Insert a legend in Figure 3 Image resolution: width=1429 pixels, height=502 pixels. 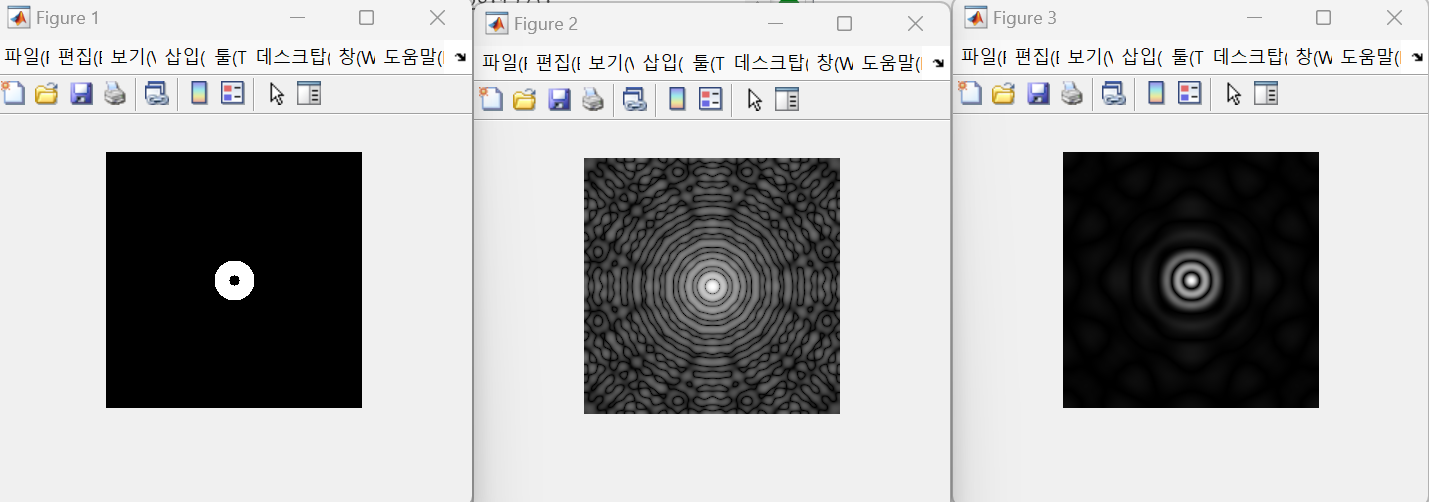point(1189,93)
